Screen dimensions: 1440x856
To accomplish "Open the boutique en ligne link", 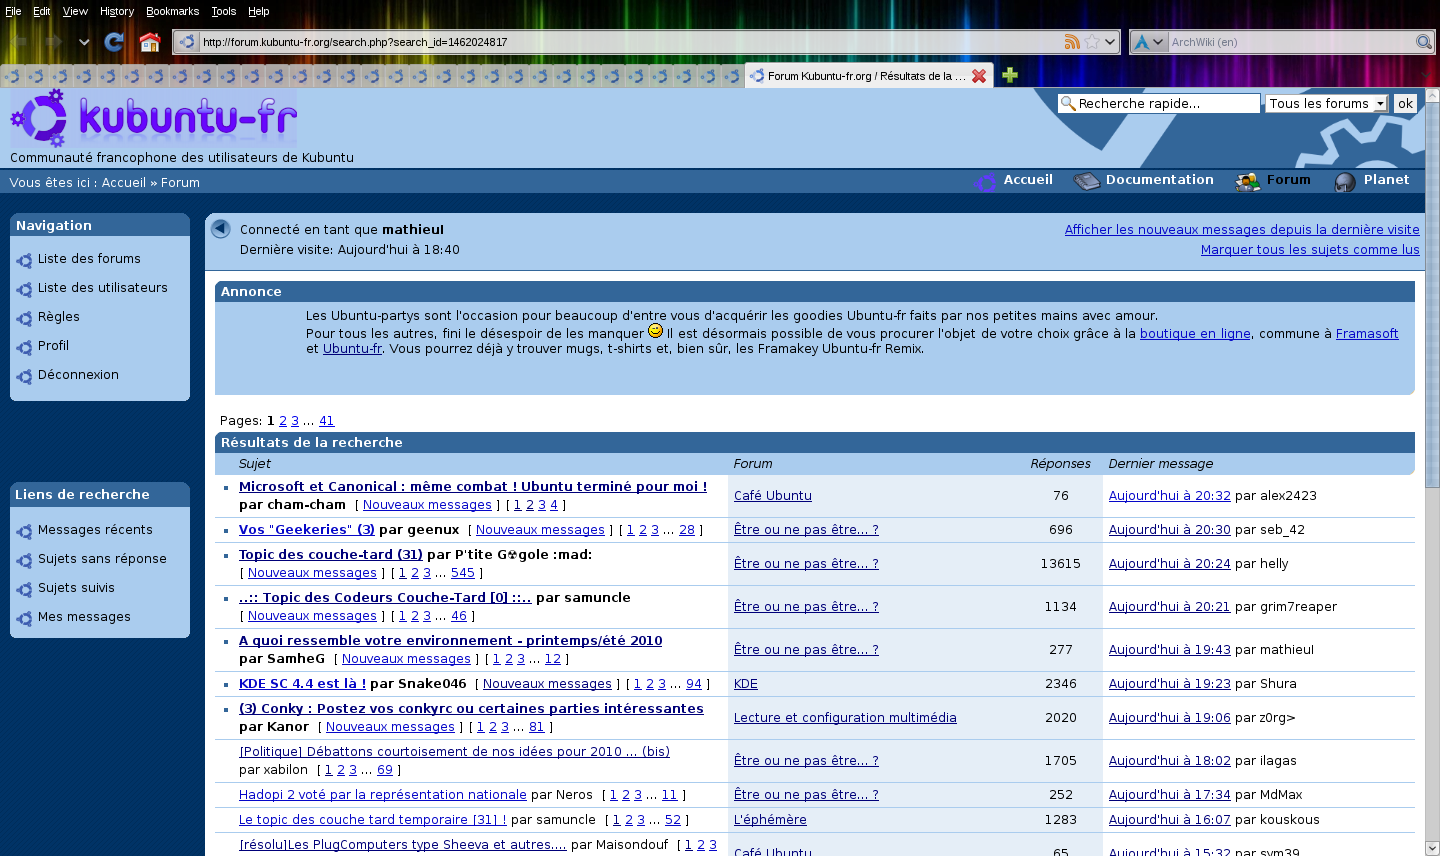I will [1195, 333].
